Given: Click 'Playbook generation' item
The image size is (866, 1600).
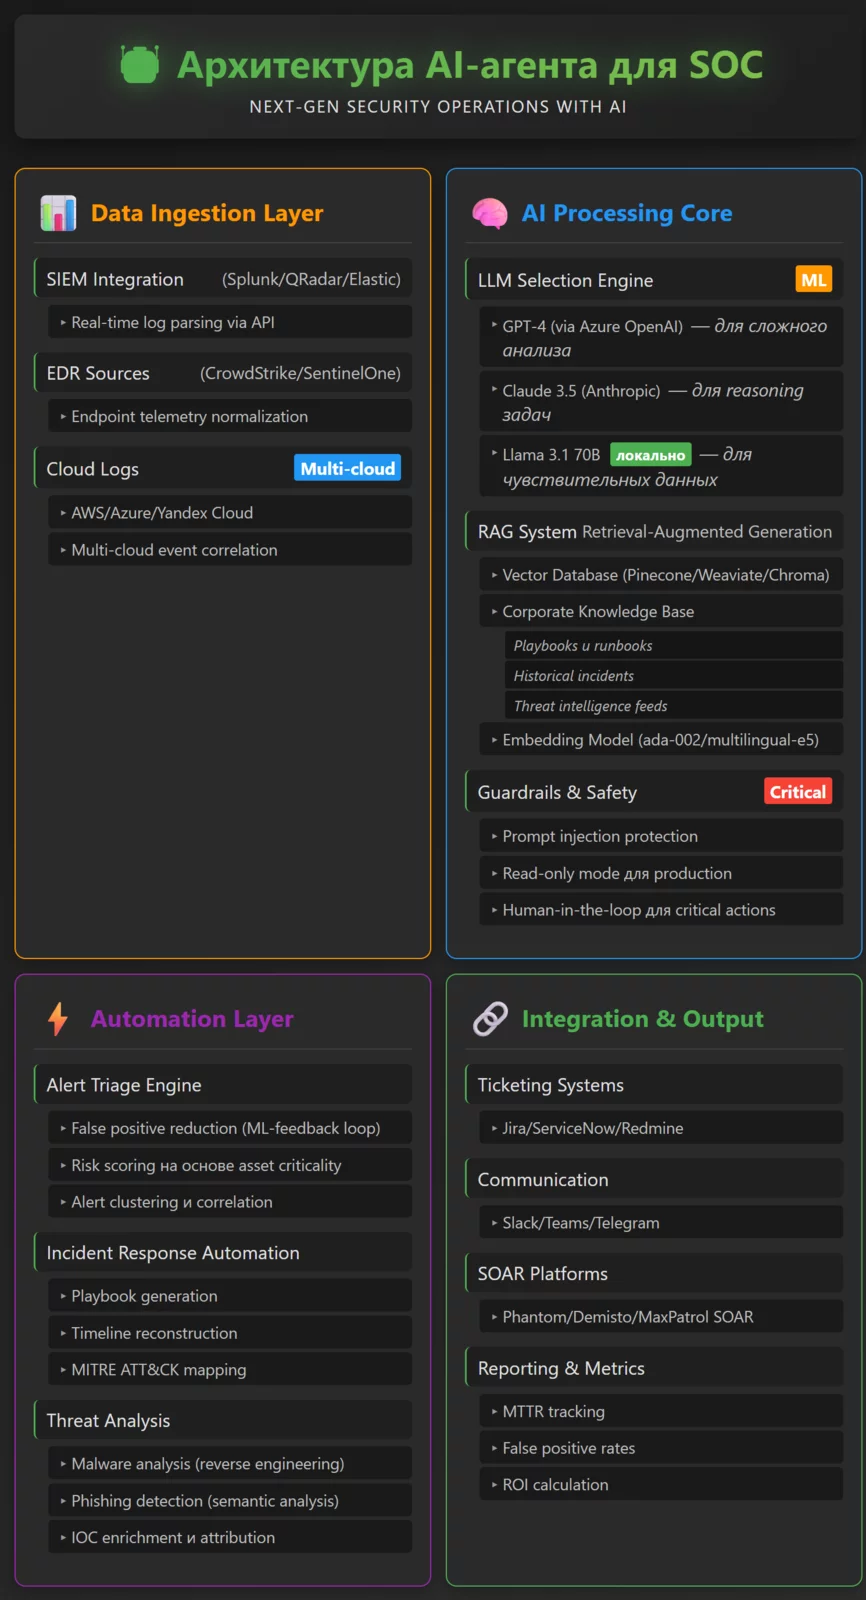Looking at the screenshot, I should click(x=230, y=1296).
